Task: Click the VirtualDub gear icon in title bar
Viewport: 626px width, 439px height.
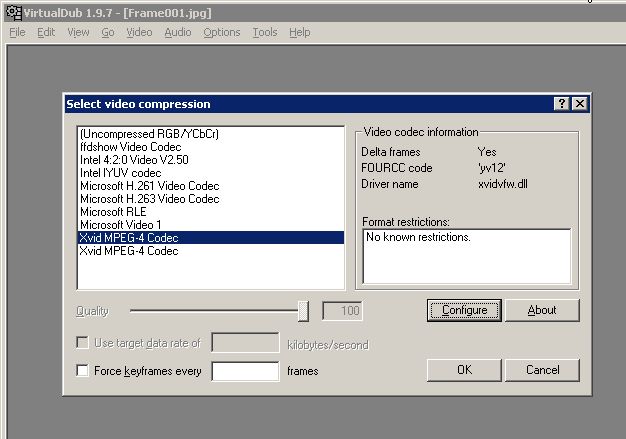Action: (14, 13)
